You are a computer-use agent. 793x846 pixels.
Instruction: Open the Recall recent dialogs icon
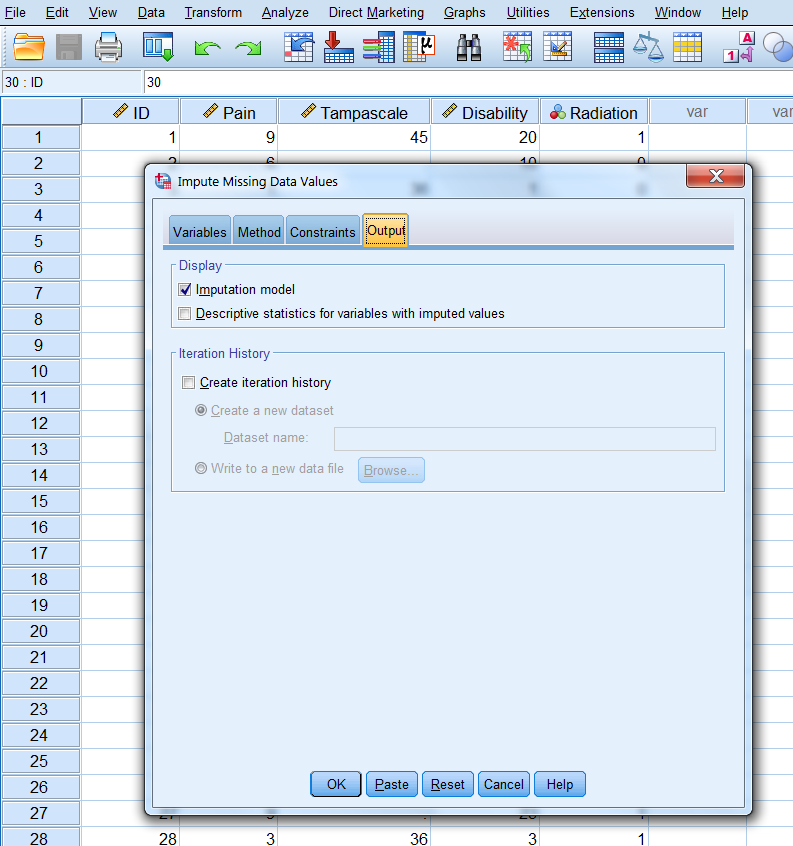tap(158, 46)
